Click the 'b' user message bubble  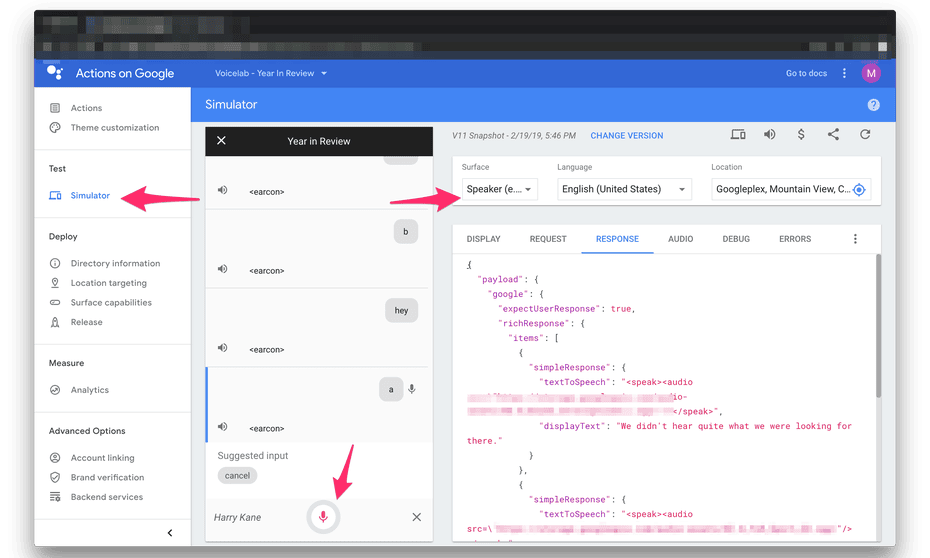pos(406,232)
